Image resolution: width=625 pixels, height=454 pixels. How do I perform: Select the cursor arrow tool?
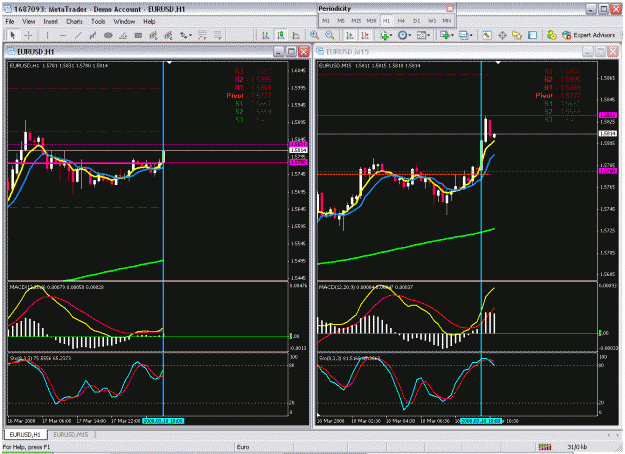tap(13, 35)
